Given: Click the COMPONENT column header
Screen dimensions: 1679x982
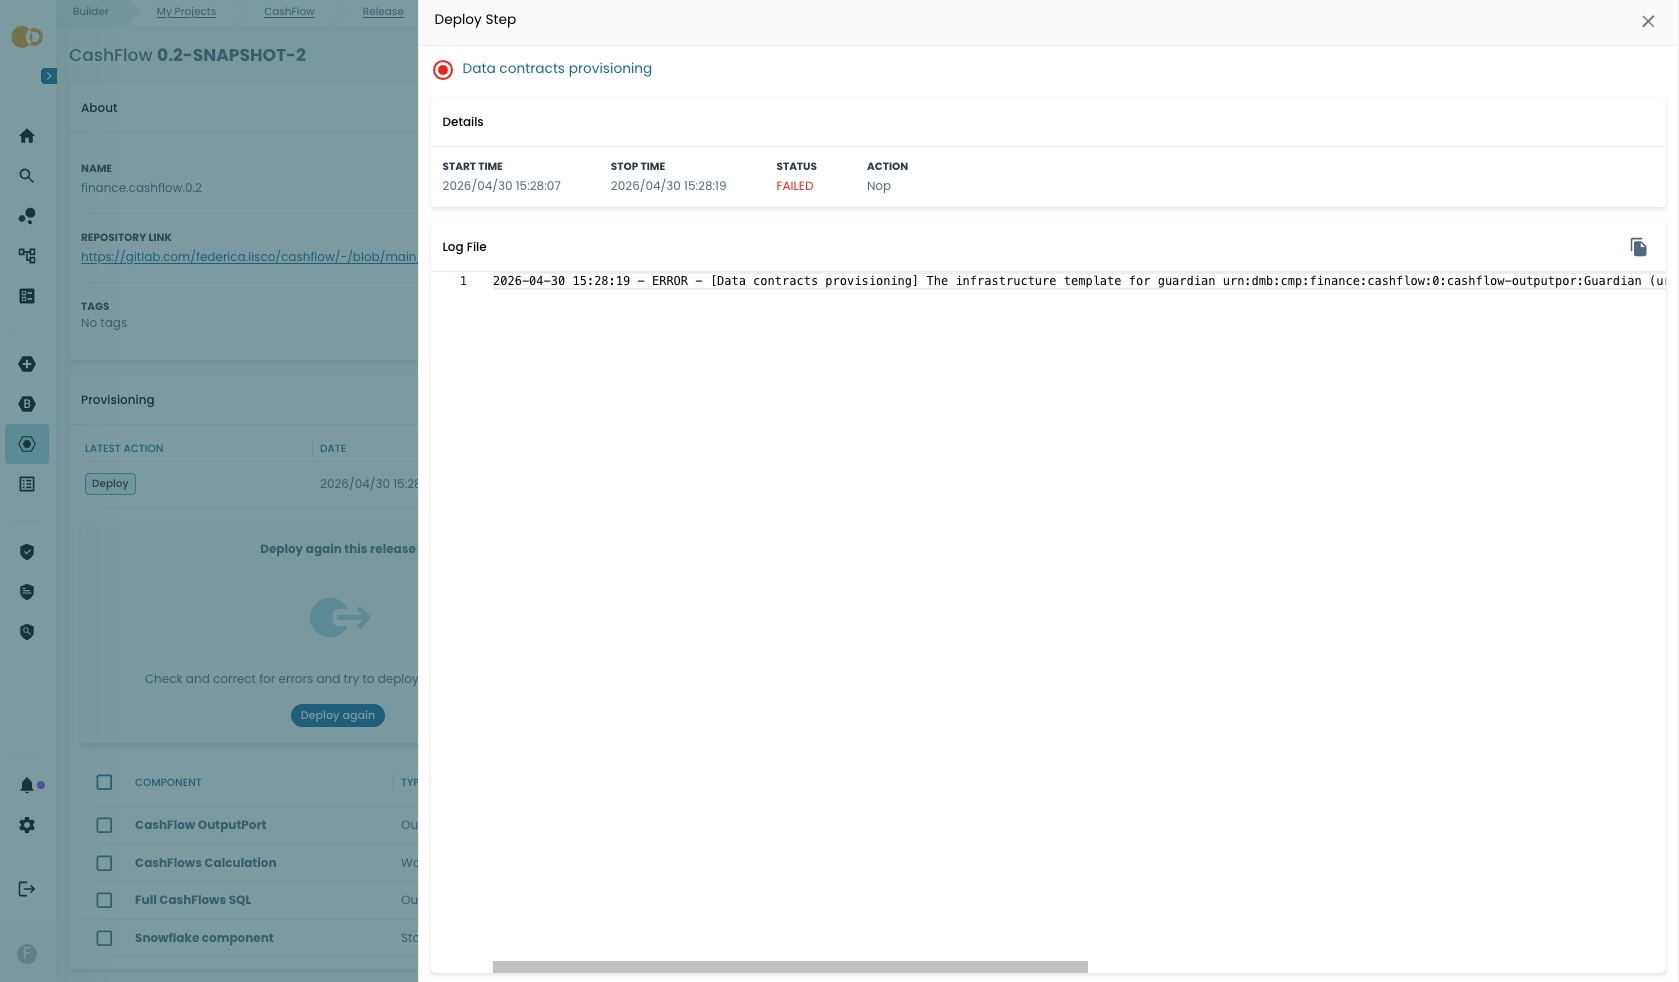Looking at the screenshot, I should click(168, 783).
